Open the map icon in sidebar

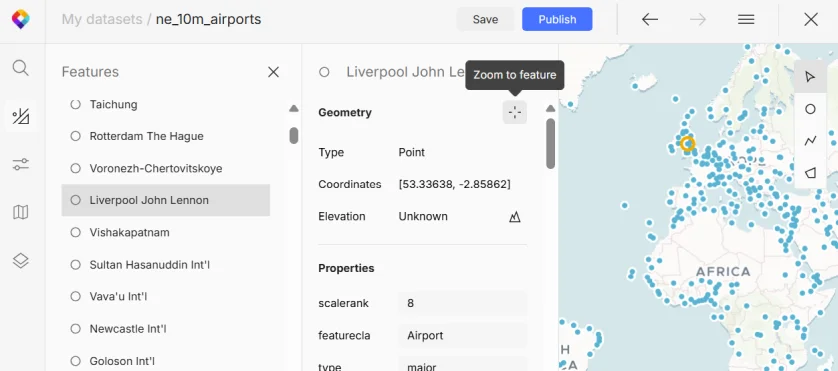pos(20,212)
